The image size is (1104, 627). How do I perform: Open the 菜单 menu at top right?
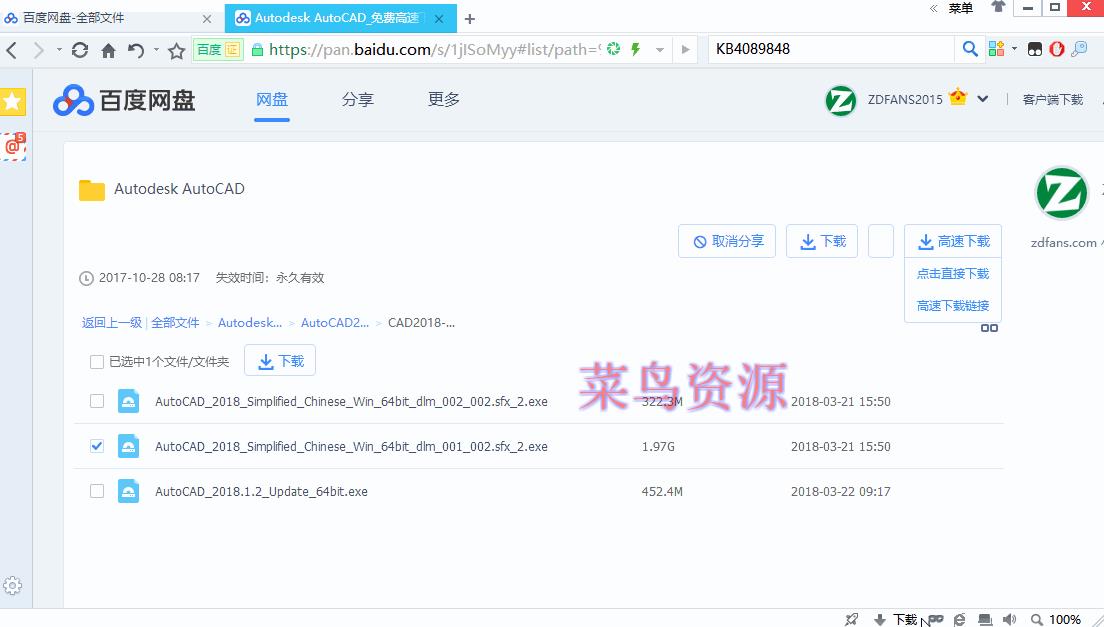point(959,8)
